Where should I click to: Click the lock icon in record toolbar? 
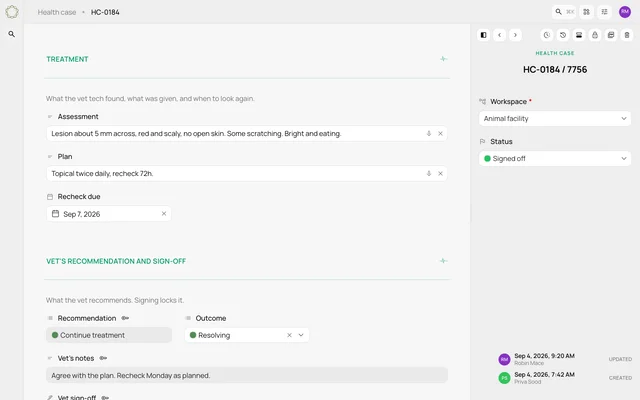tap(595, 35)
